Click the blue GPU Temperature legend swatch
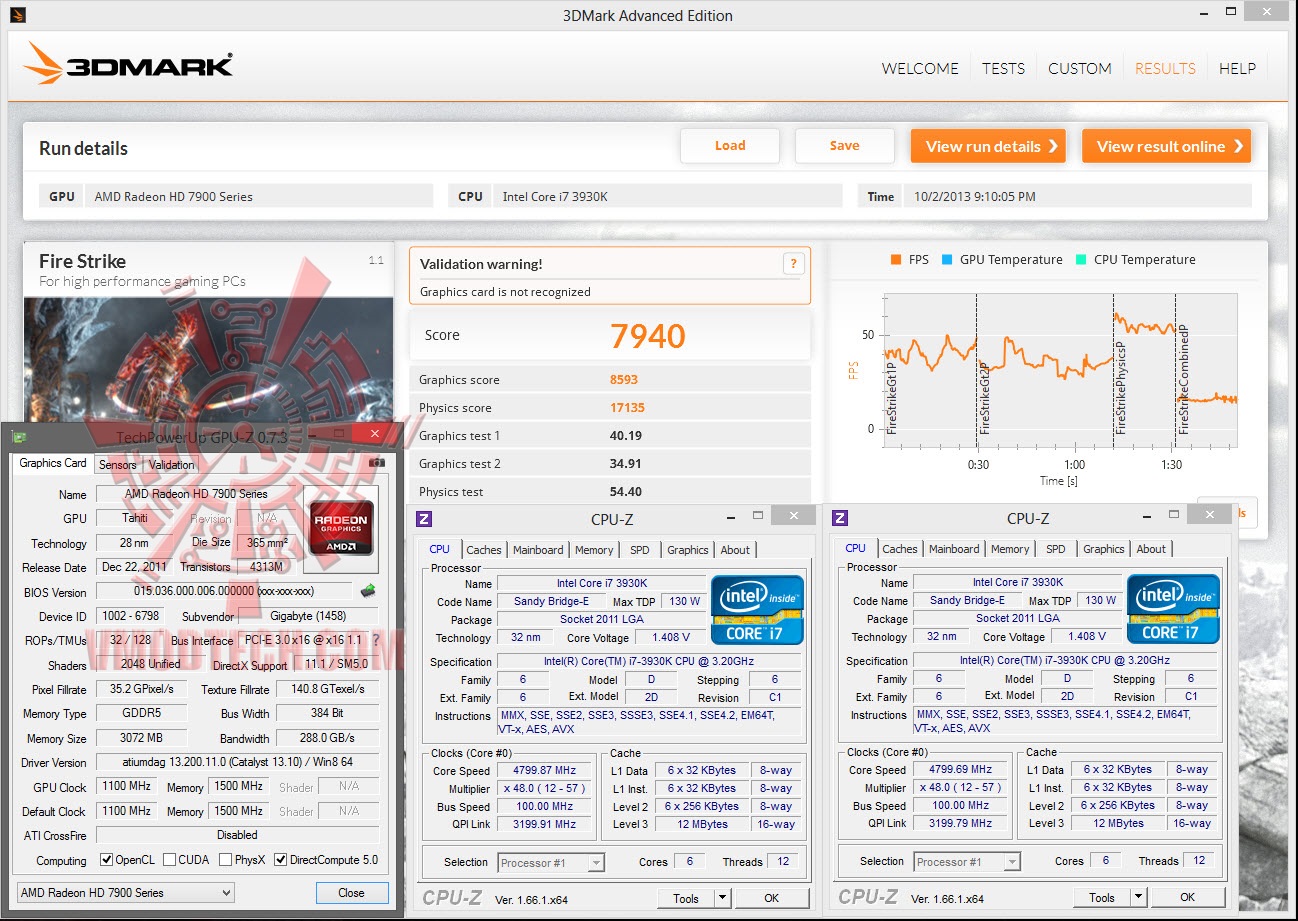Image resolution: width=1298 pixels, height=921 pixels. tap(946, 260)
